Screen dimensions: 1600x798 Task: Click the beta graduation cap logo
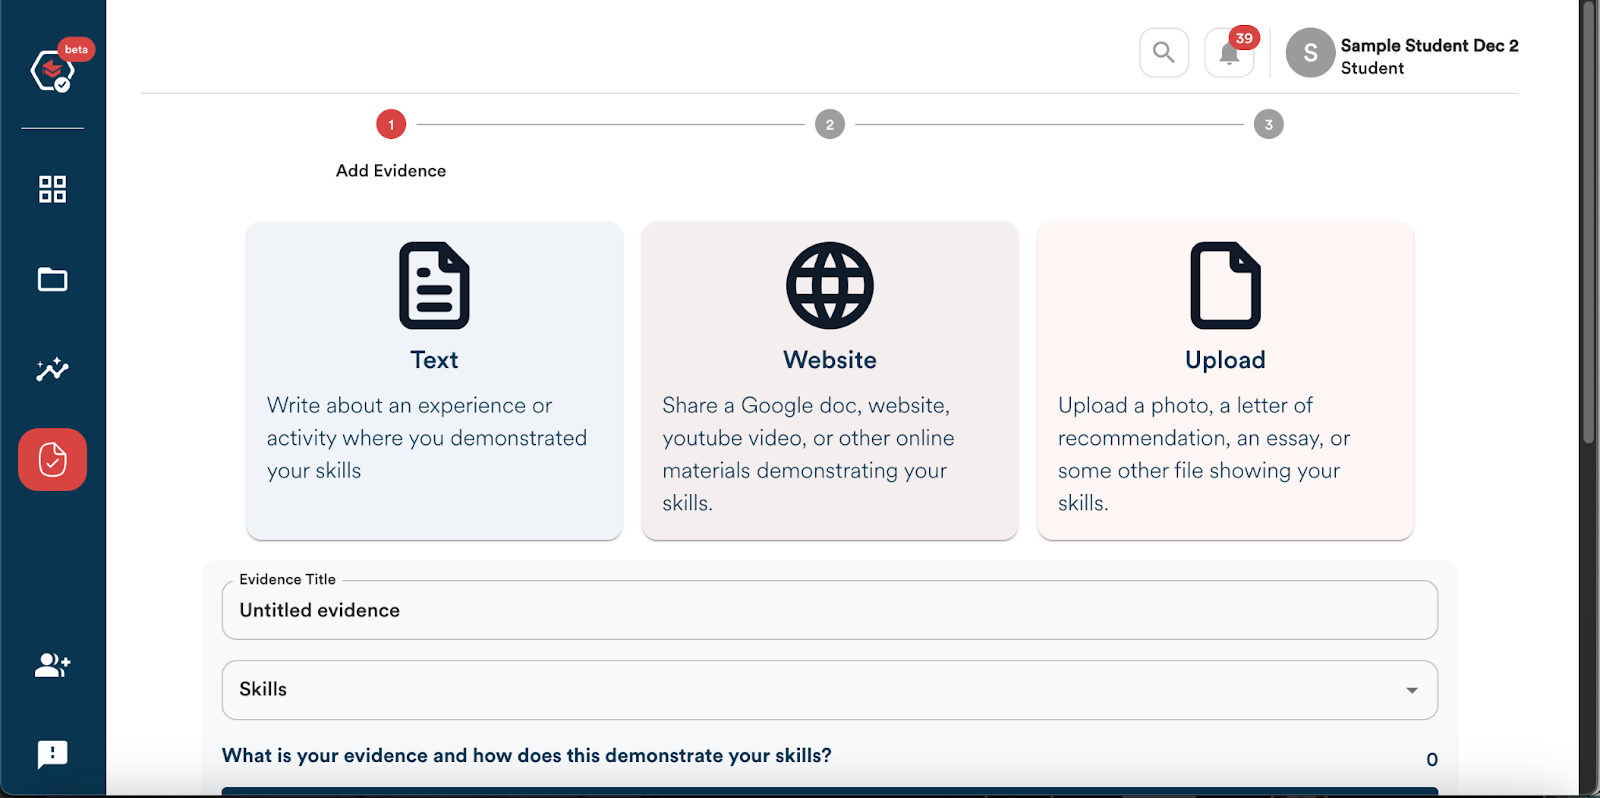pos(53,71)
